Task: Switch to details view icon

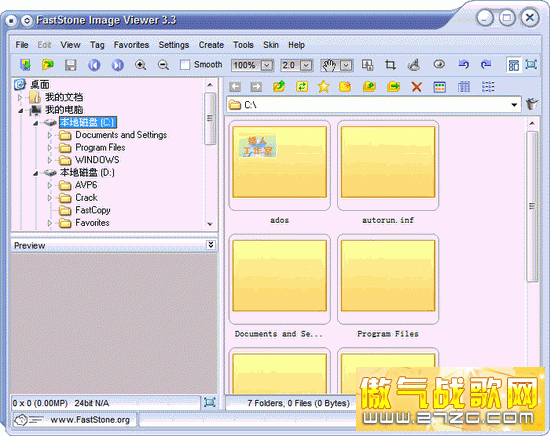Action: 464,87
